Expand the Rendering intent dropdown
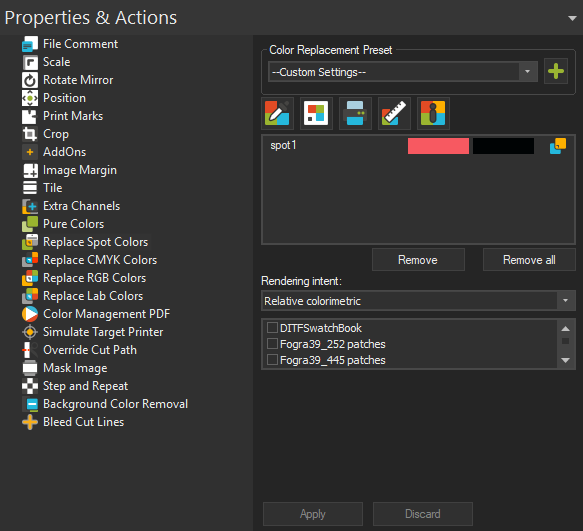Screen dimensions: 583x531 coord(418,300)
